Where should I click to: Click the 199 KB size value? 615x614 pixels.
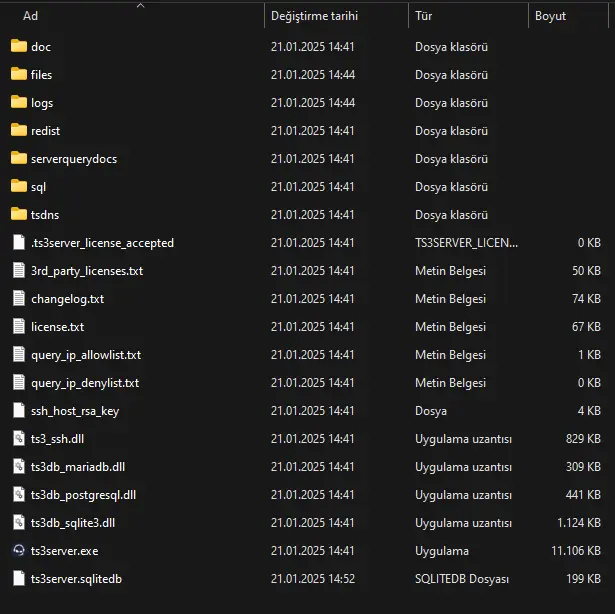[584, 579]
